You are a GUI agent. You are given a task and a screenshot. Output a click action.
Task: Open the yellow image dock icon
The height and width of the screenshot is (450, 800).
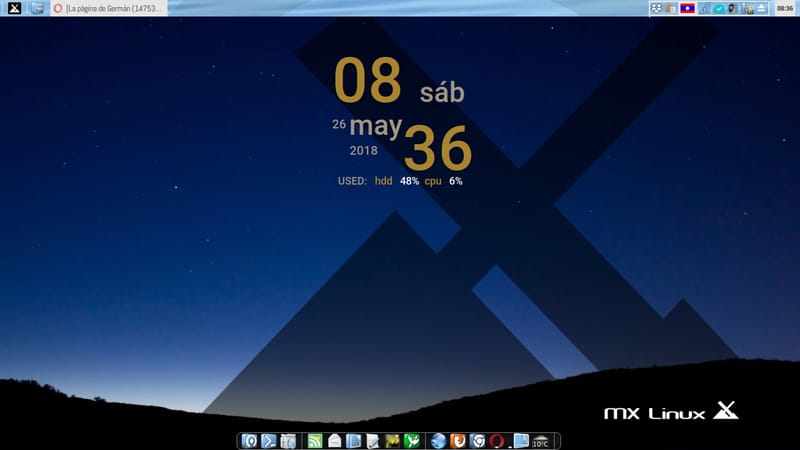[392, 441]
